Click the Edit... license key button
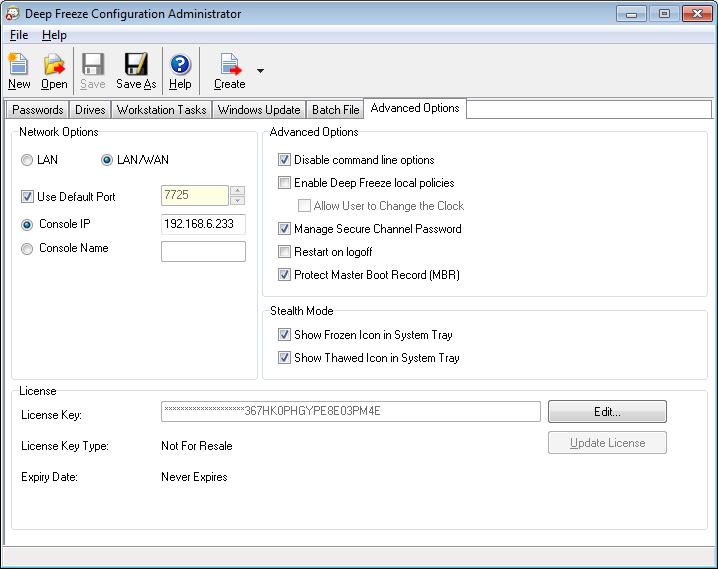The width and height of the screenshot is (718, 569). click(x=607, y=411)
